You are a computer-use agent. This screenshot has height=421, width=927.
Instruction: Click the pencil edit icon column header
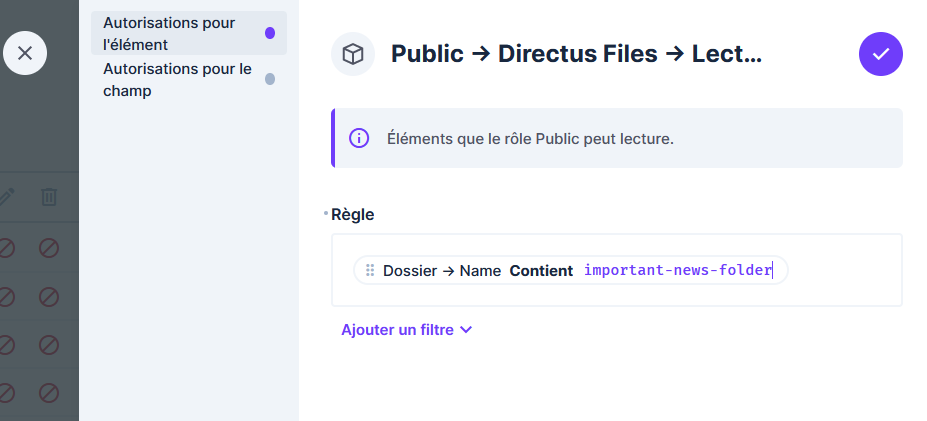click(x=6, y=197)
